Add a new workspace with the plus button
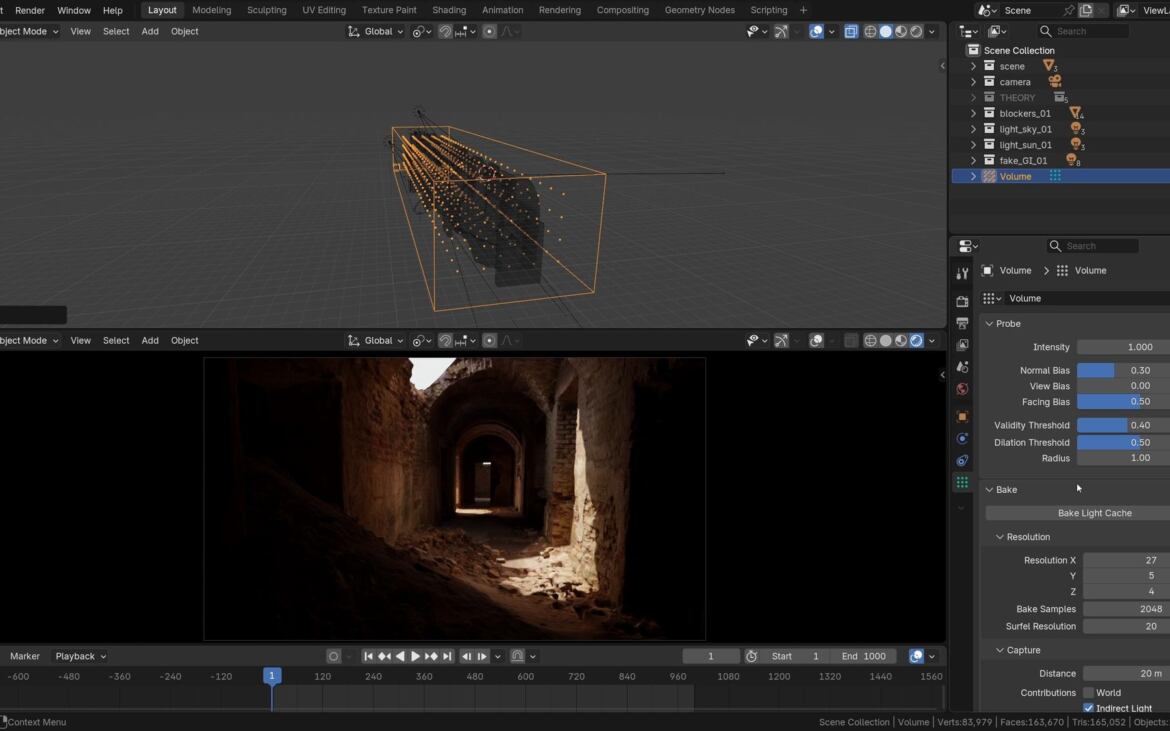 (803, 10)
